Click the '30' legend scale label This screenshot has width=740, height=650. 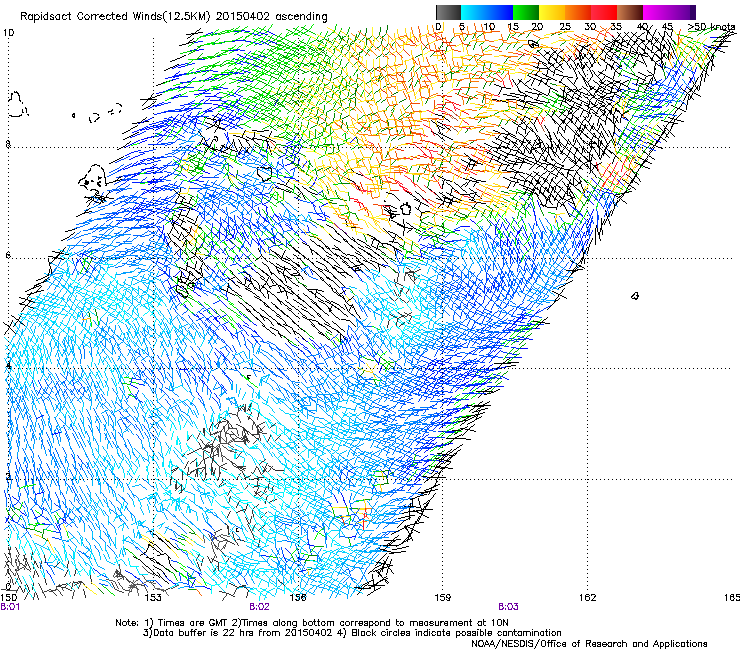click(590, 26)
